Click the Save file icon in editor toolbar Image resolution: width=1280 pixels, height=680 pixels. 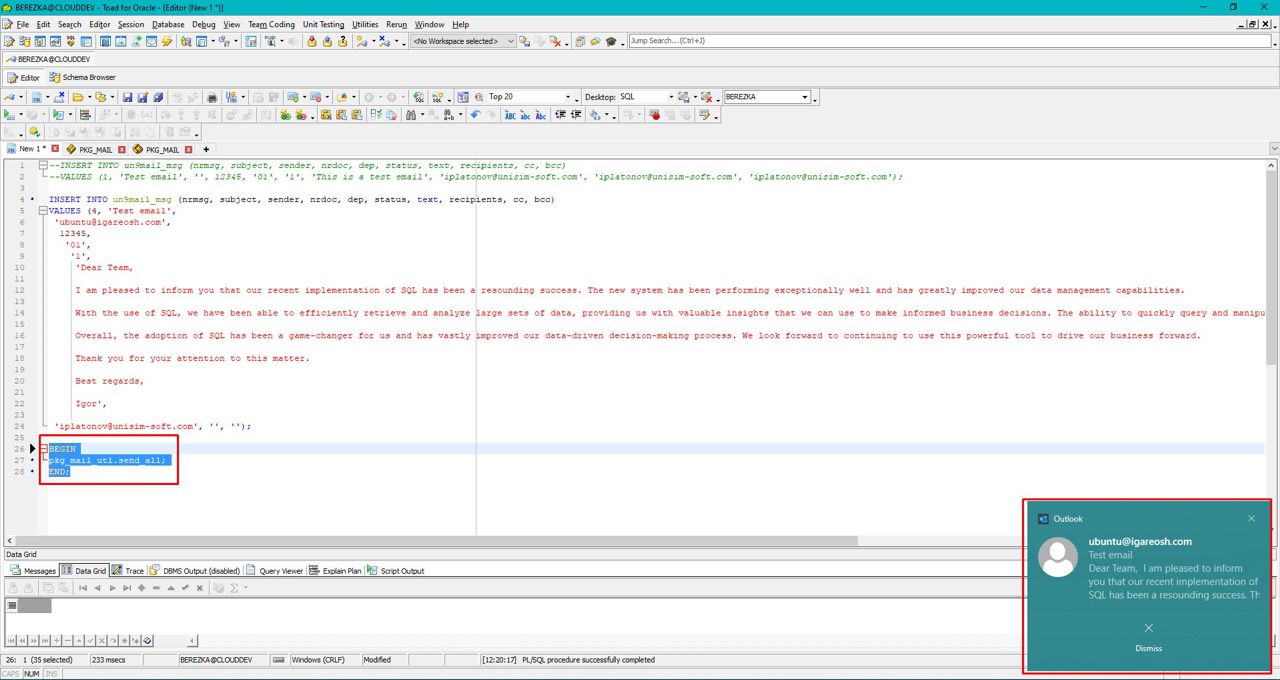(x=127, y=97)
